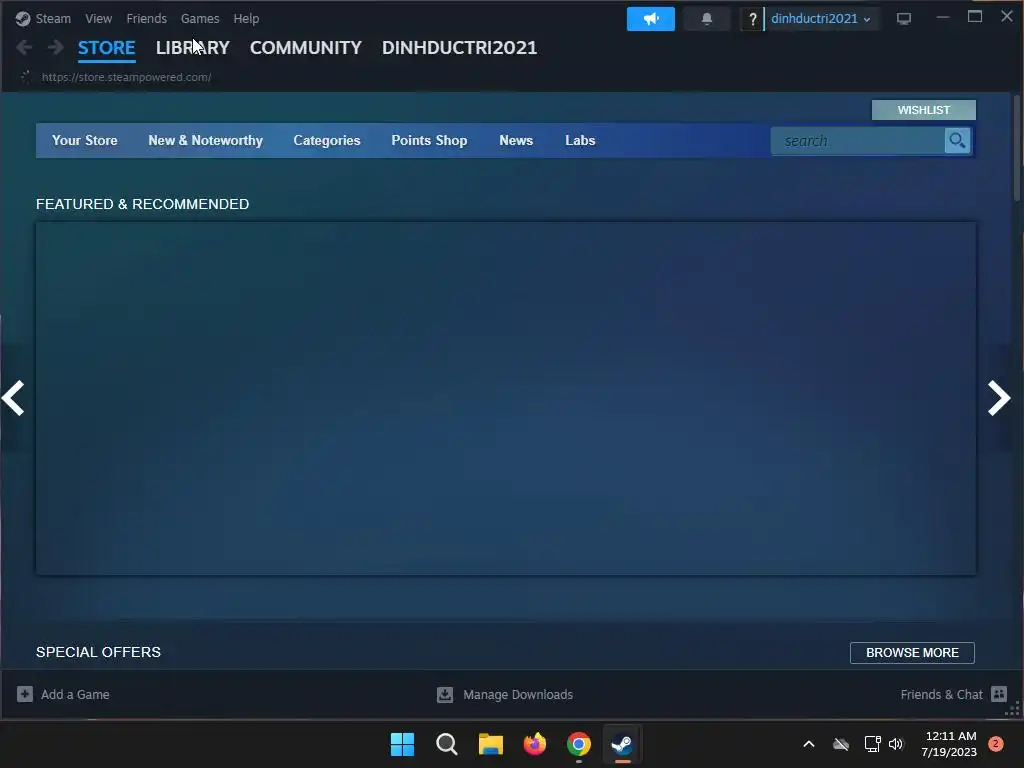Switch to Big Picture mode monitor icon

tap(904, 19)
